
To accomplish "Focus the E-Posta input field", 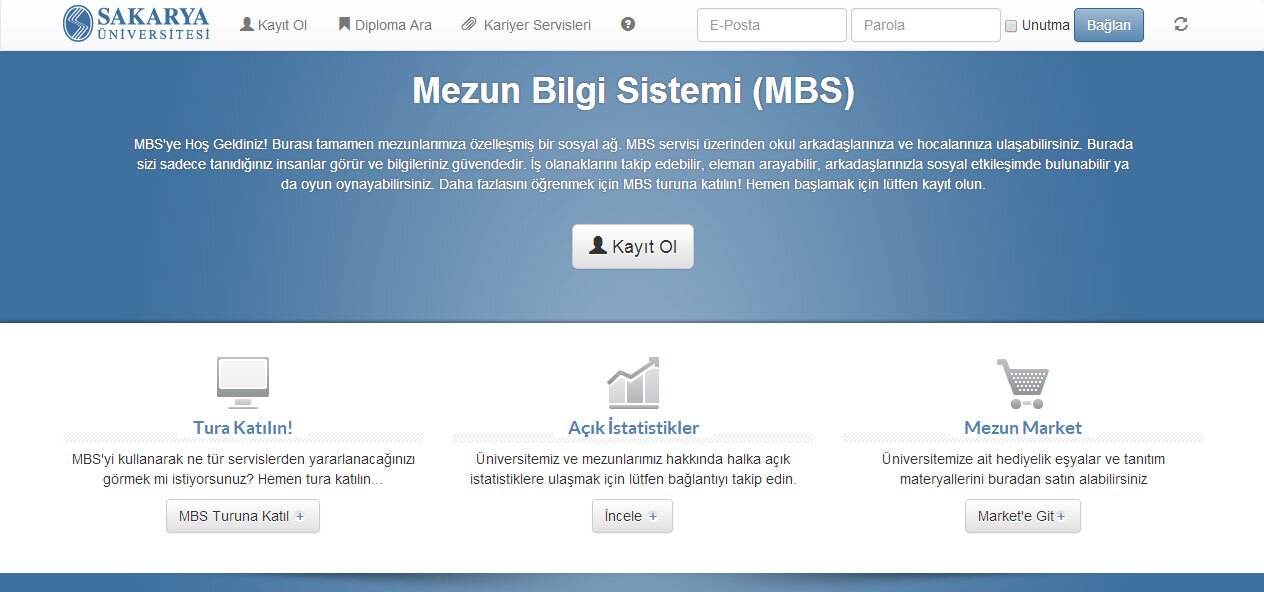I will click(772, 25).
